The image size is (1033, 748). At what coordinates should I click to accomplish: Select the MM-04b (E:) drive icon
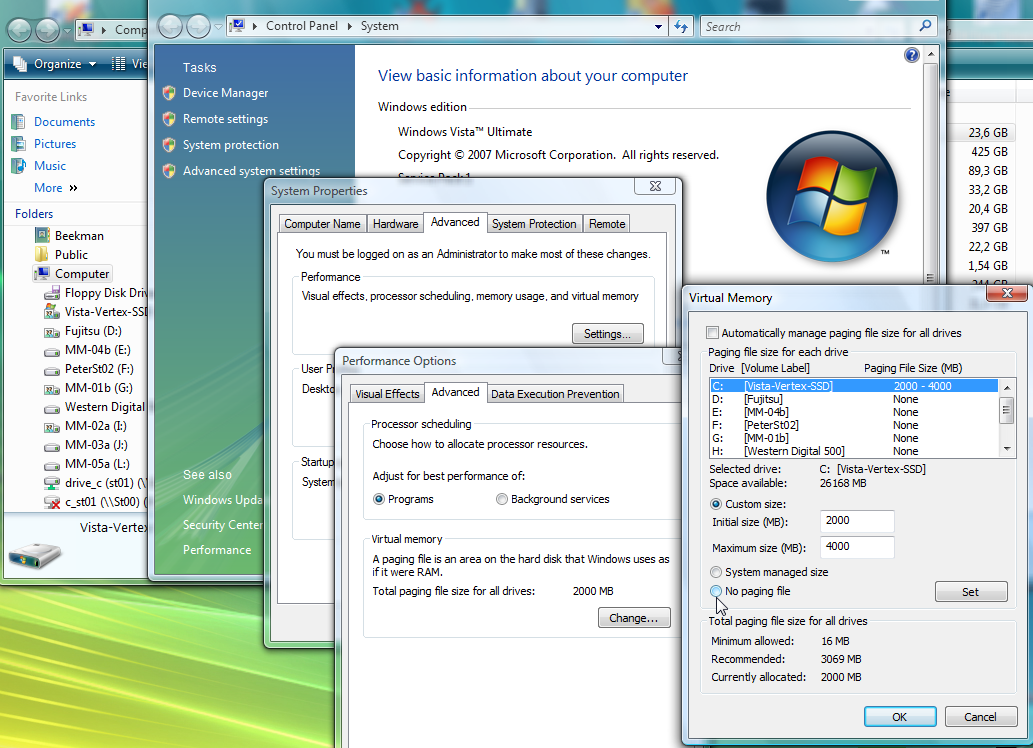pos(52,351)
